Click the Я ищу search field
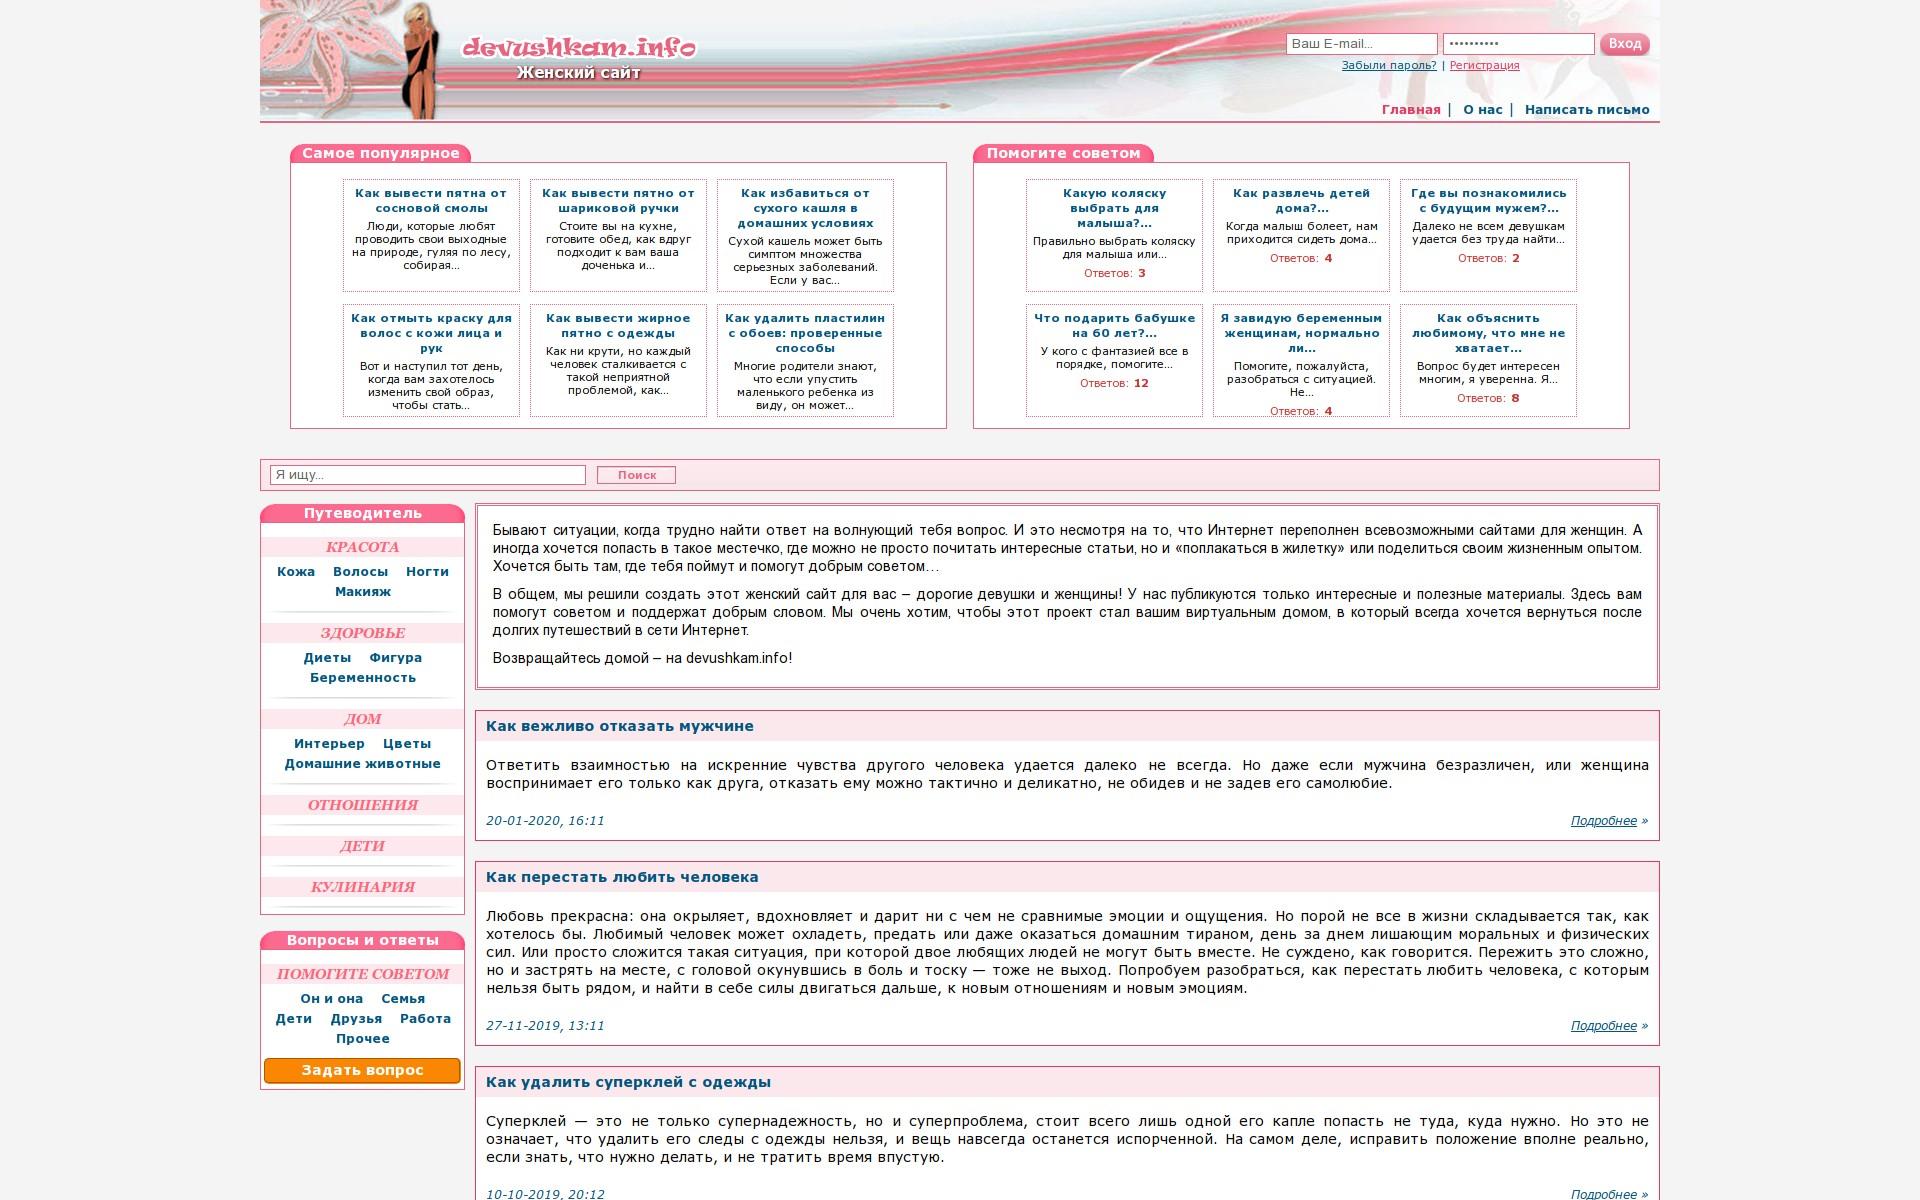Viewport: 1920px width, 1200px height. coord(428,475)
